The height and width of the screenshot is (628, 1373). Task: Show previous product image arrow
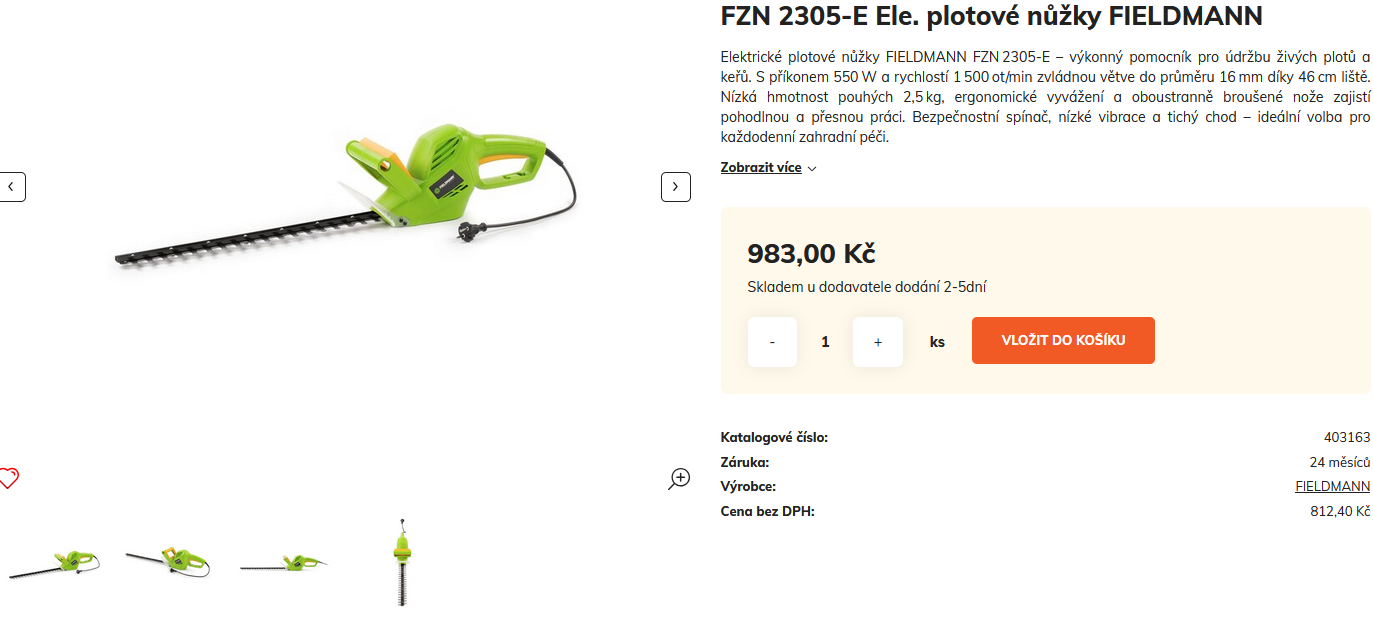click(12, 186)
